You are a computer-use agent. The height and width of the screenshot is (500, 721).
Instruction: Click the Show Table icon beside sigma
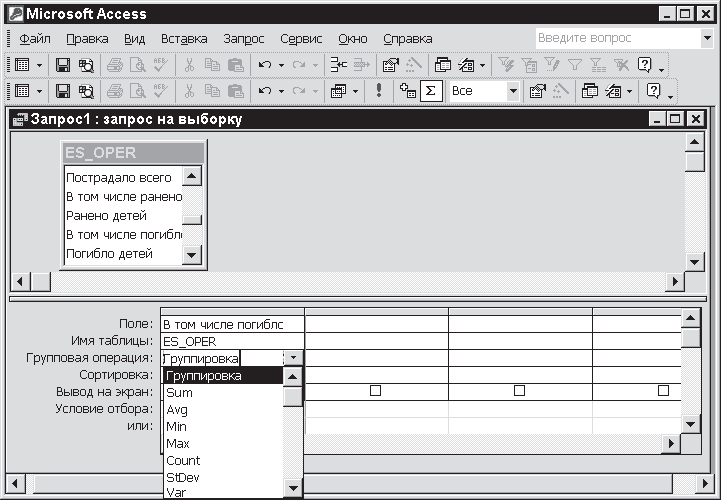point(407,91)
